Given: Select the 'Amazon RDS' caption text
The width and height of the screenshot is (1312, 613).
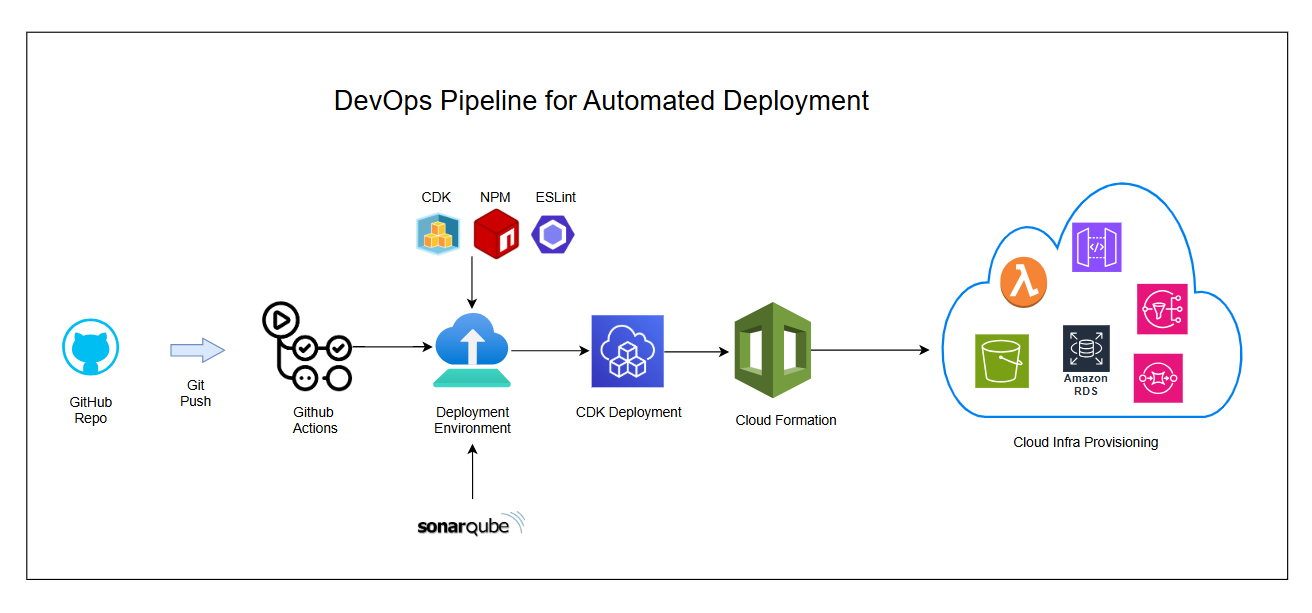Looking at the screenshot, I should pos(1086,385).
